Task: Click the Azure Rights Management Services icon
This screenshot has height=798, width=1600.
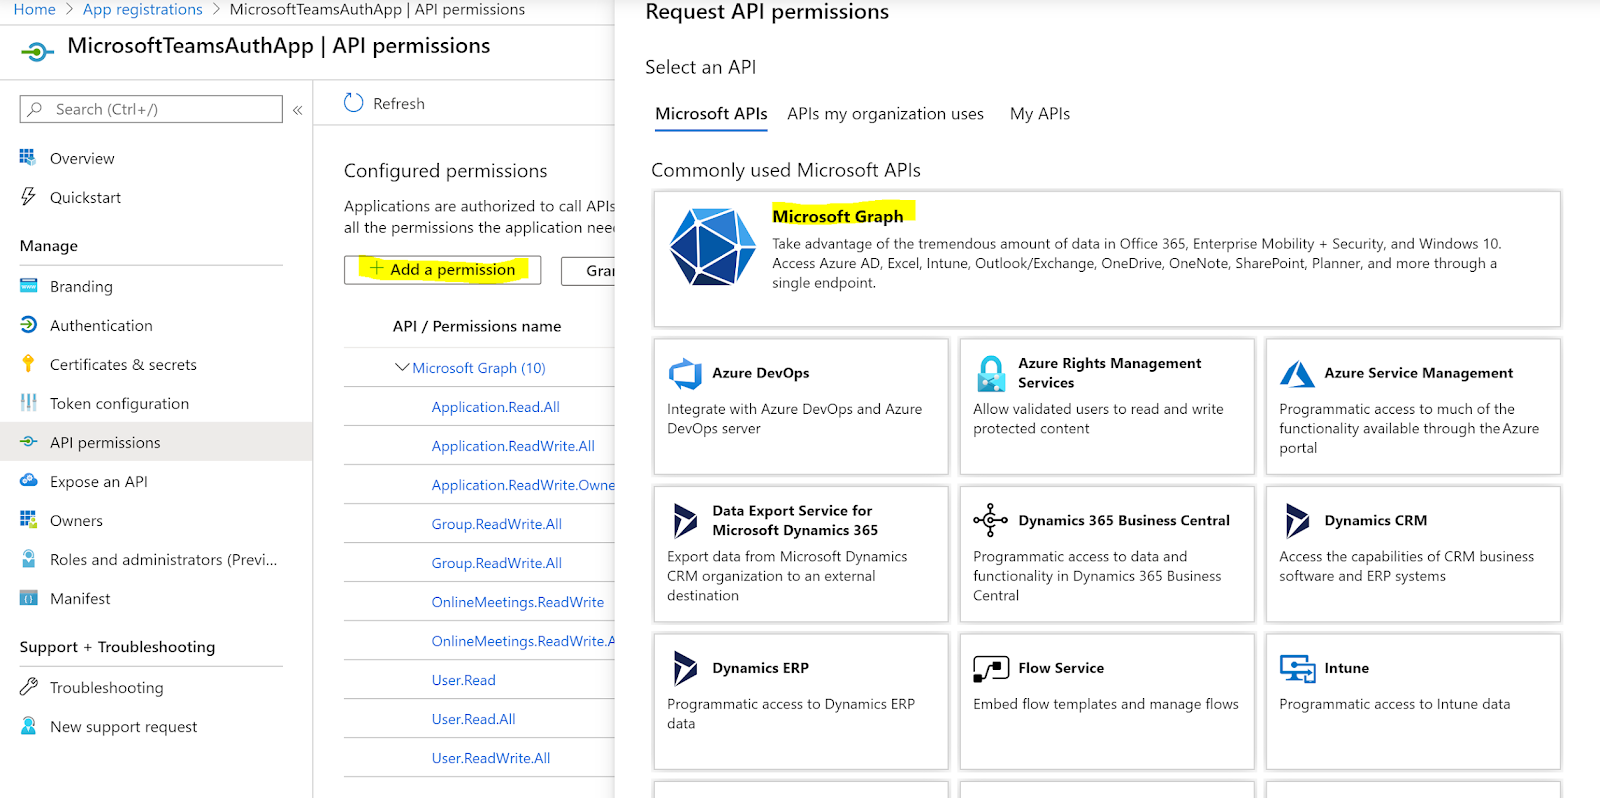Action: point(991,373)
